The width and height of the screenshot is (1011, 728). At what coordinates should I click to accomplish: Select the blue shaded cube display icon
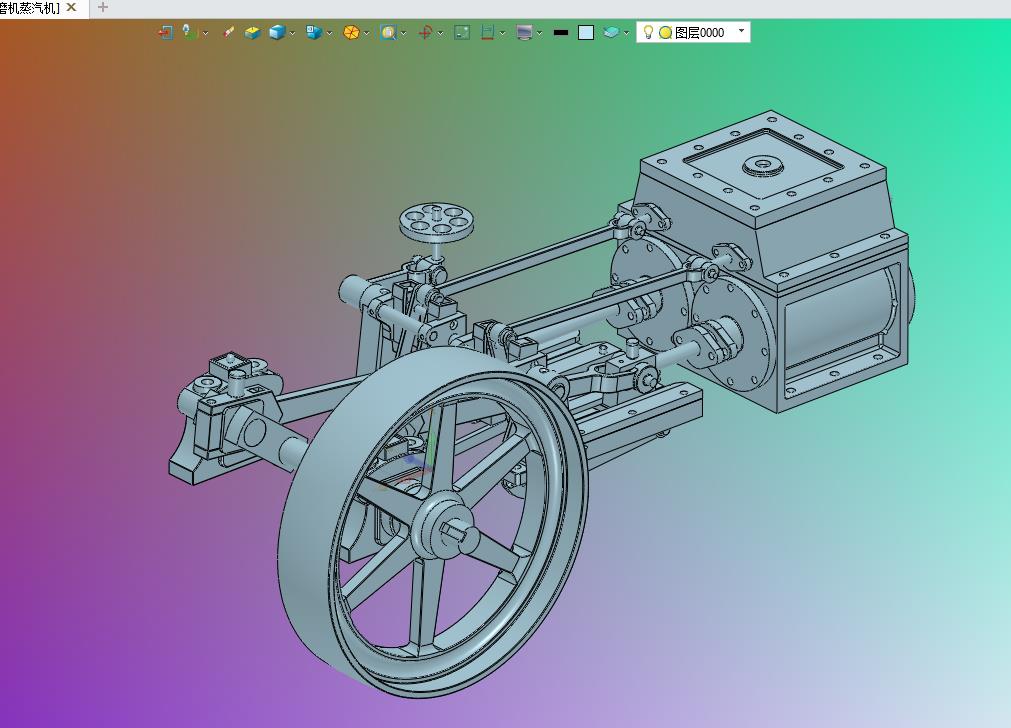pos(277,32)
